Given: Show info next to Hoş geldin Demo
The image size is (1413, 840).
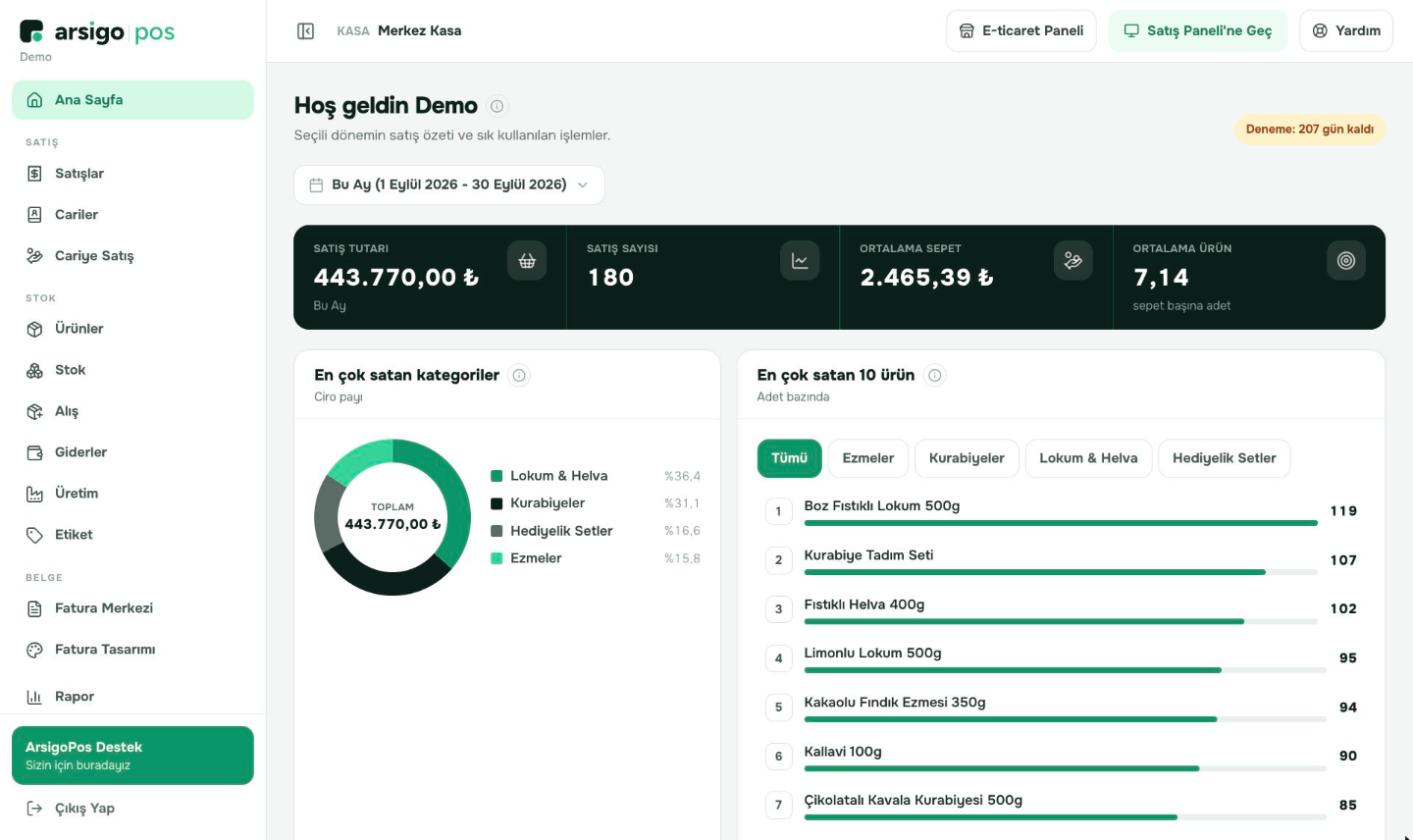Looking at the screenshot, I should coord(498,106).
